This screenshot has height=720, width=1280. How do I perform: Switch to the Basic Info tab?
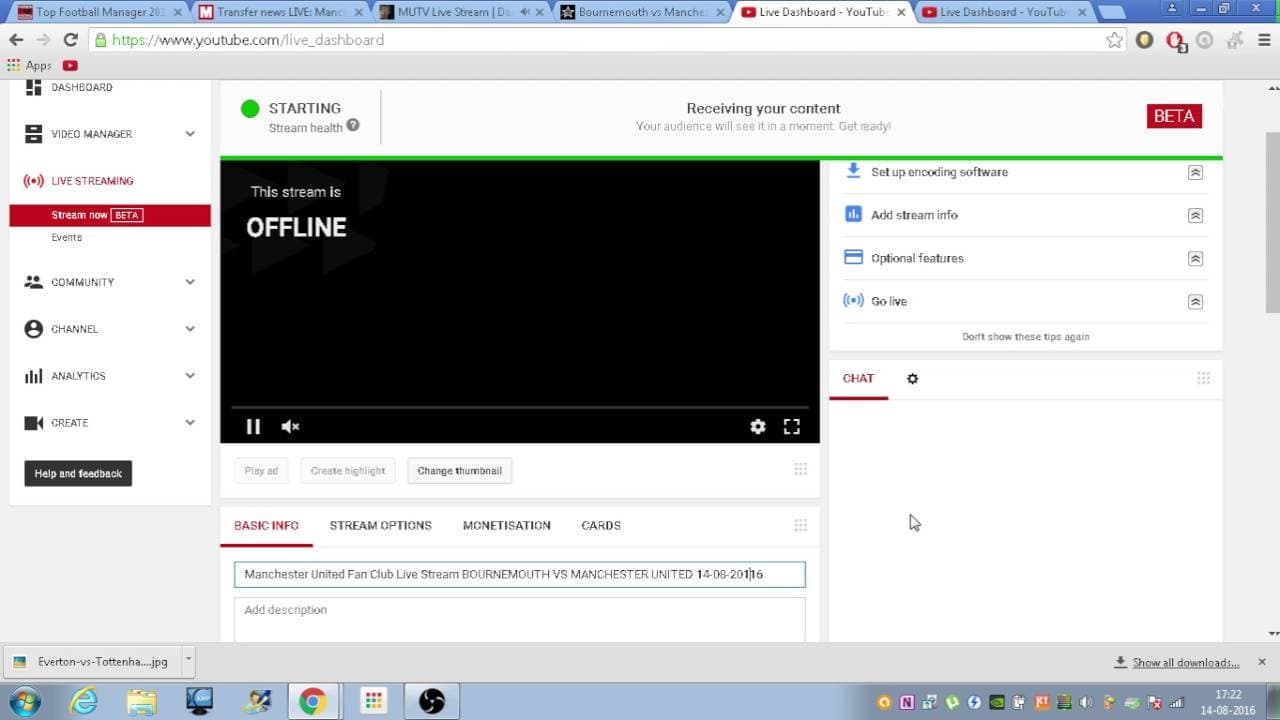click(266, 525)
